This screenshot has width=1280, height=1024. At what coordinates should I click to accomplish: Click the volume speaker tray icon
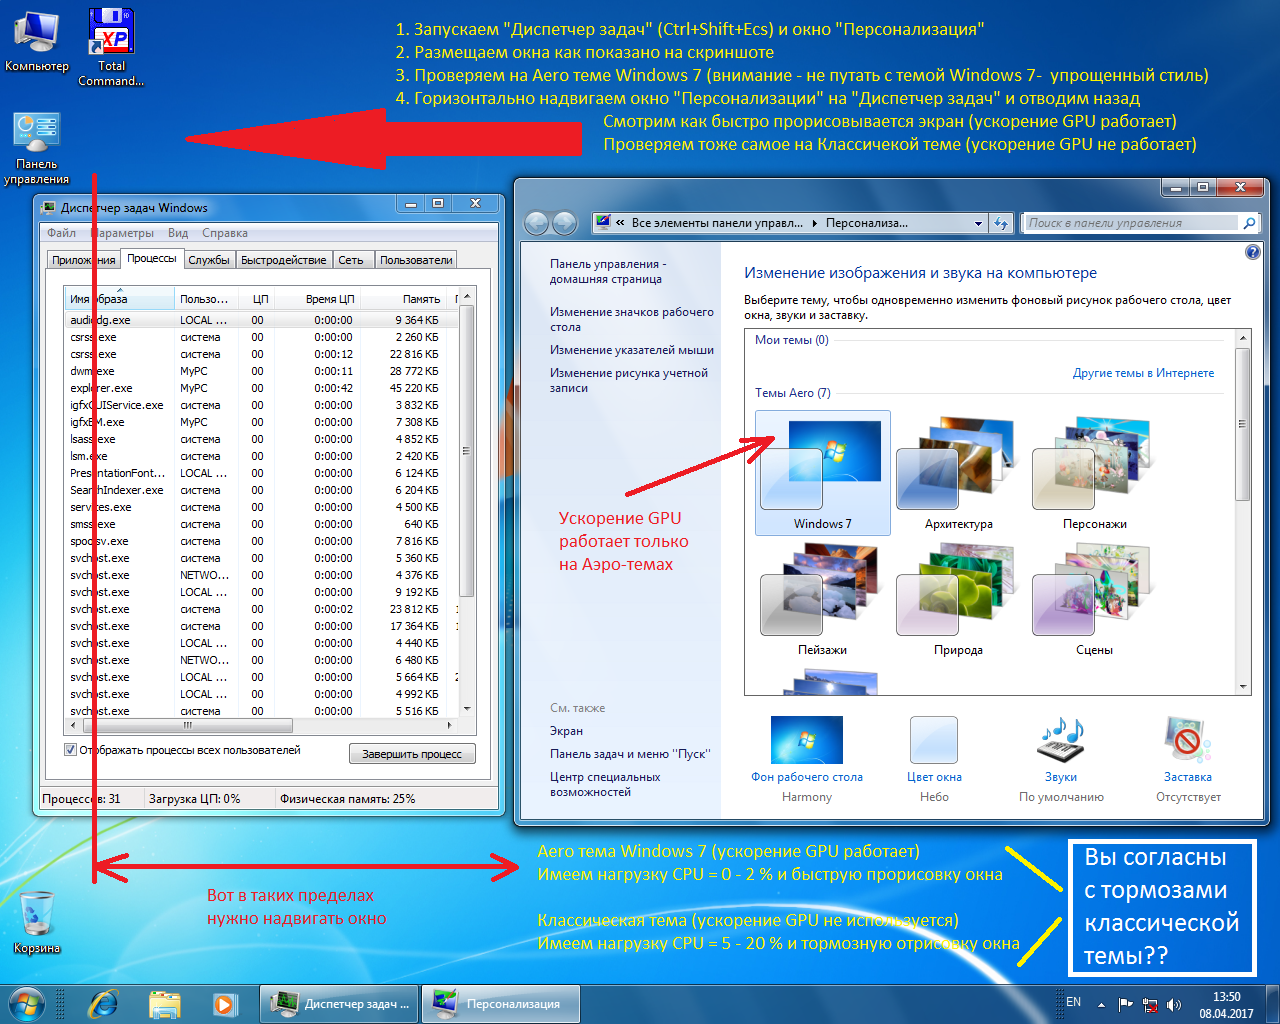point(1174,1004)
